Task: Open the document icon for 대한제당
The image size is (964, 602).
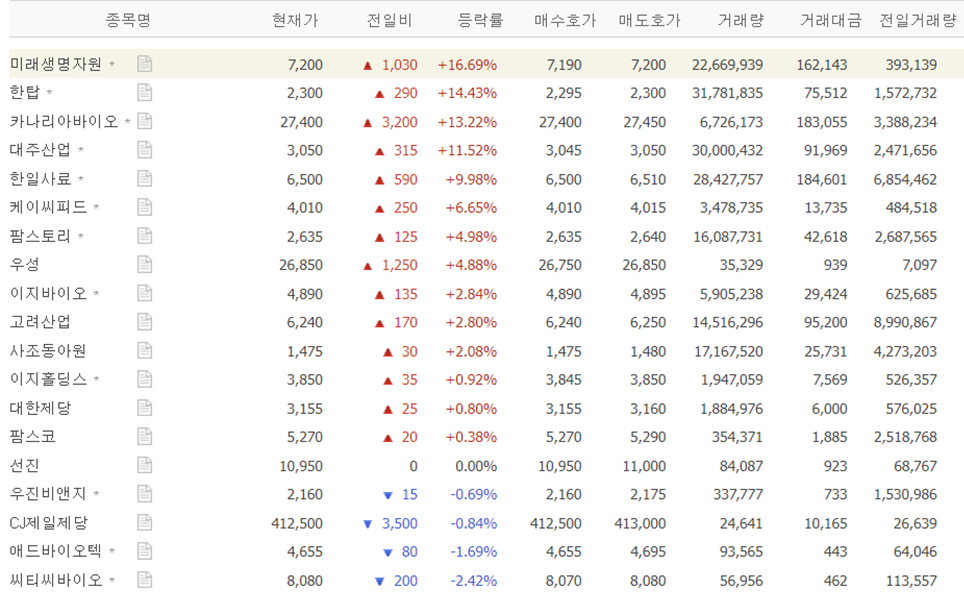Action: coord(144,408)
